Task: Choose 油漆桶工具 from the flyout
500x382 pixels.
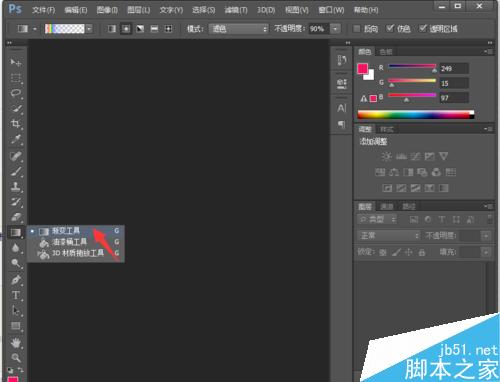Action: click(x=75, y=242)
